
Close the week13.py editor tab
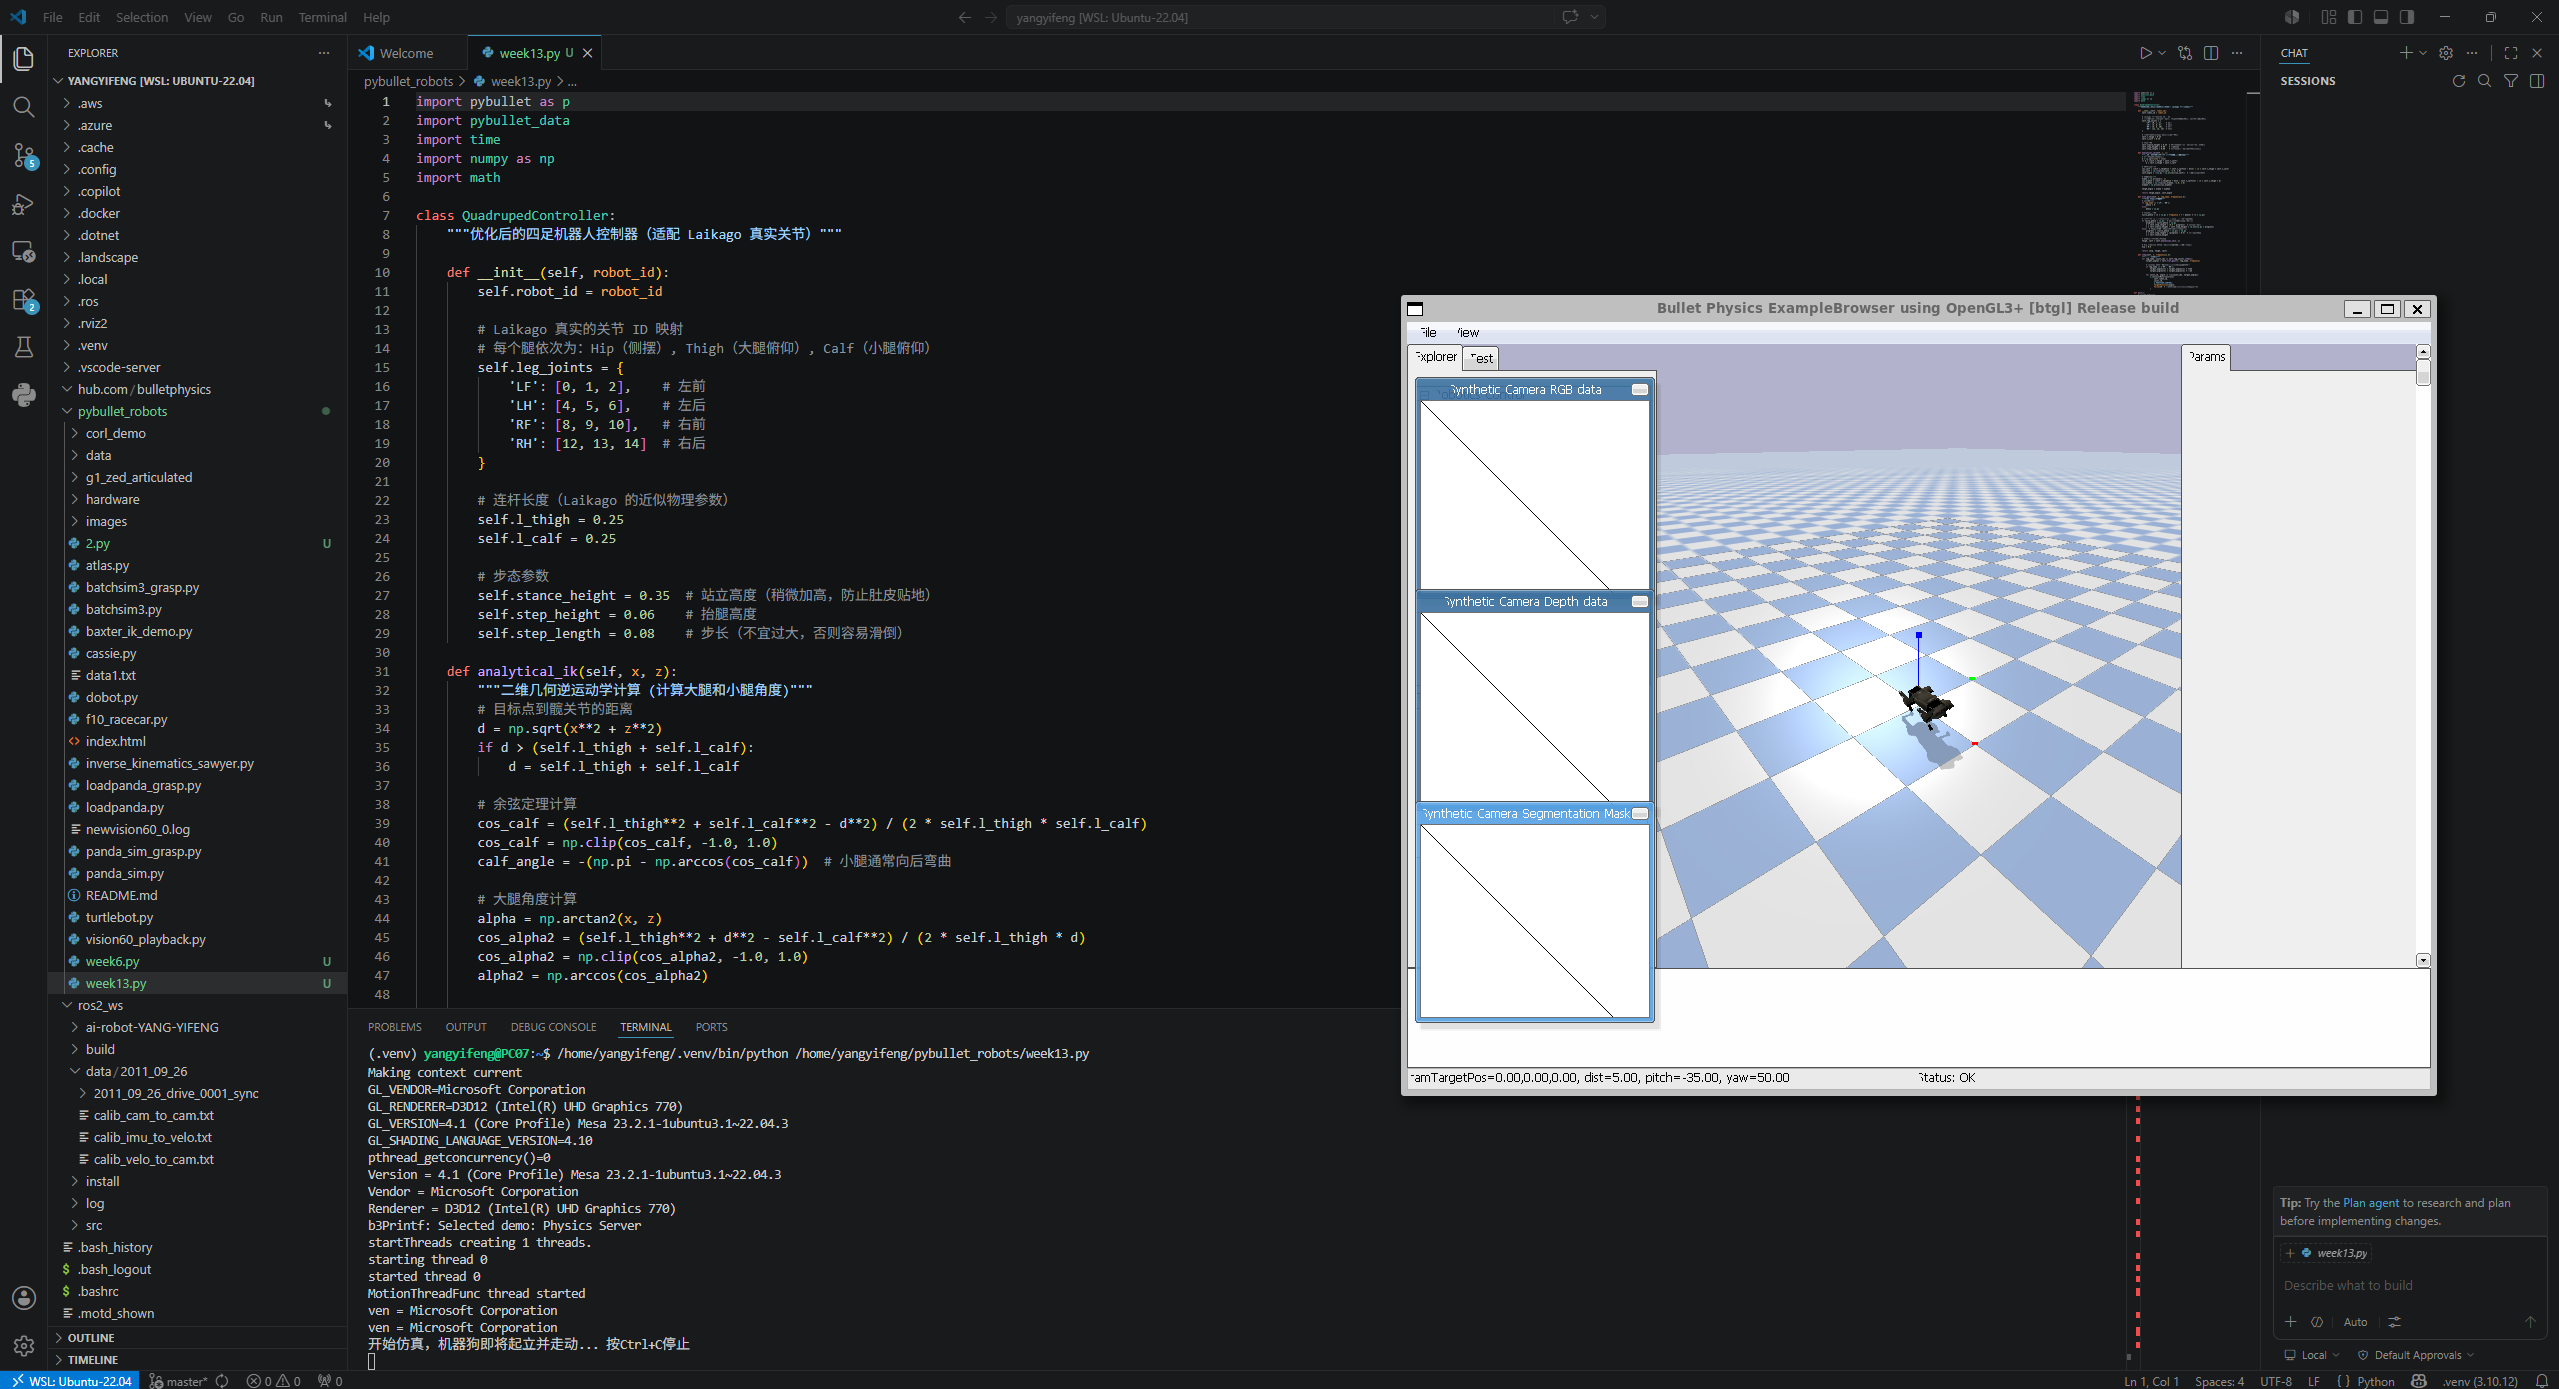point(588,53)
